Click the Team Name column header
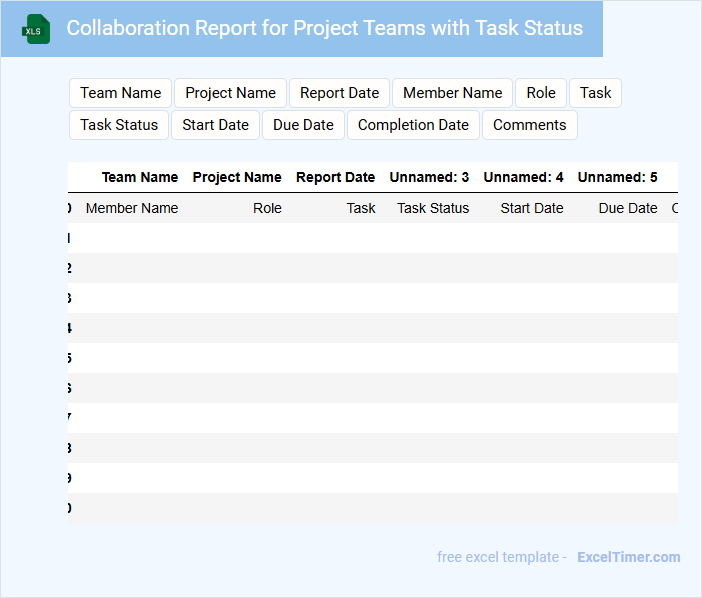 pos(140,177)
